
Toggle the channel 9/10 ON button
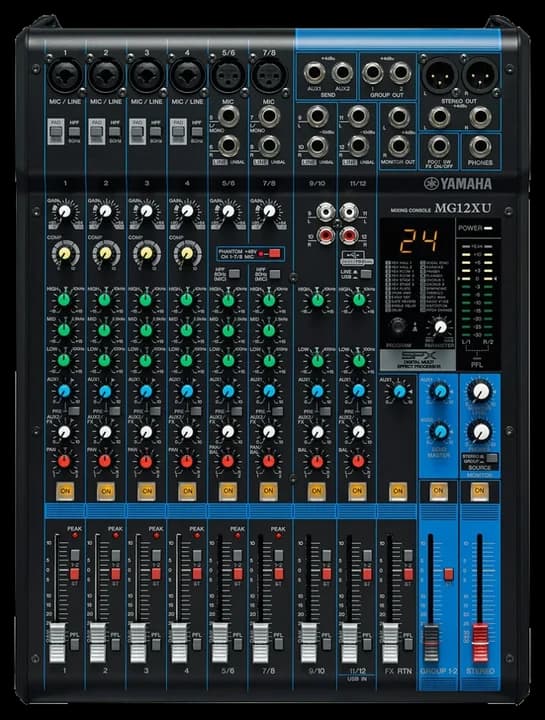pyautogui.click(x=317, y=491)
